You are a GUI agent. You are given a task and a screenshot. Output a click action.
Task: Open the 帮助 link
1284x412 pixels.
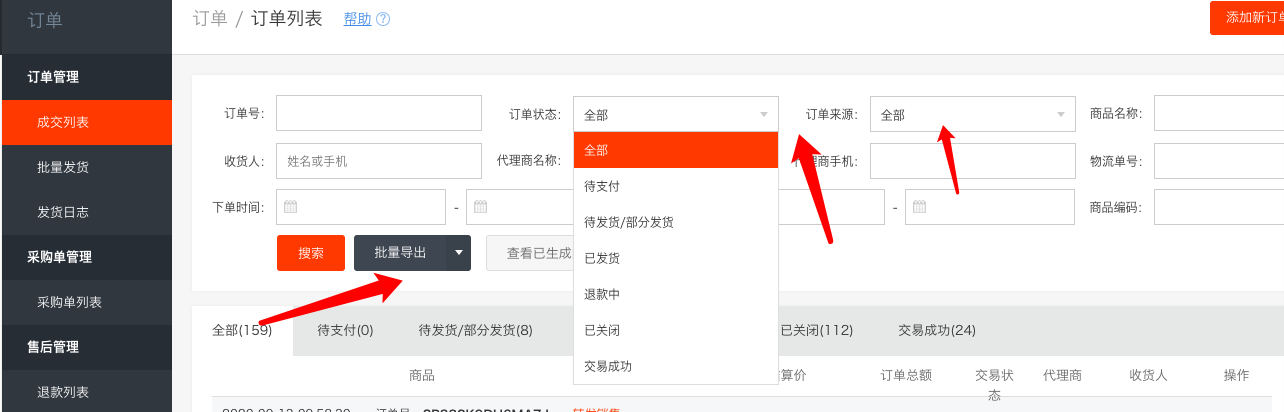pyautogui.click(x=357, y=19)
